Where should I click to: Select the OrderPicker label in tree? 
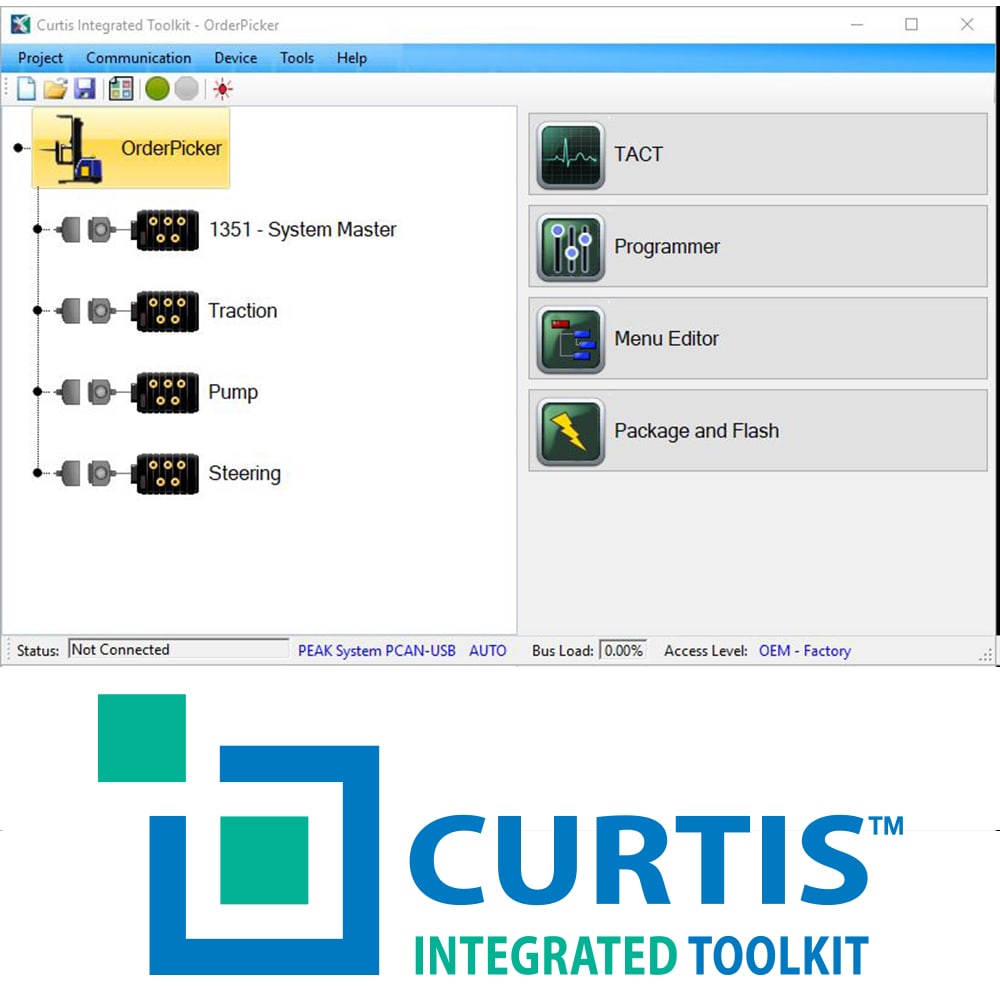coord(172,149)
